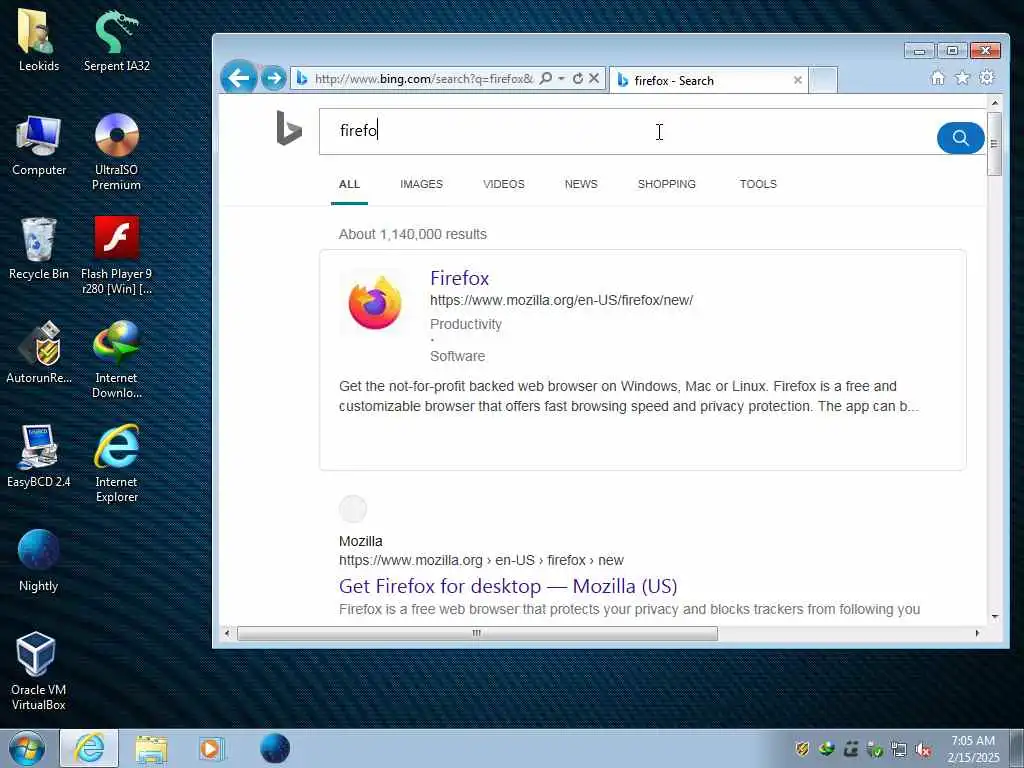Click the Bing logo
1024x768 pixels.
coord(289,128)
